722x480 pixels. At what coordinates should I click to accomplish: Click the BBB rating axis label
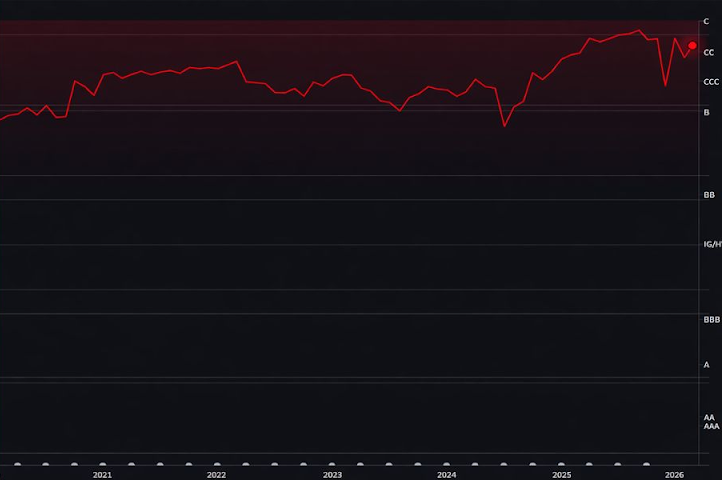[711, 319]
